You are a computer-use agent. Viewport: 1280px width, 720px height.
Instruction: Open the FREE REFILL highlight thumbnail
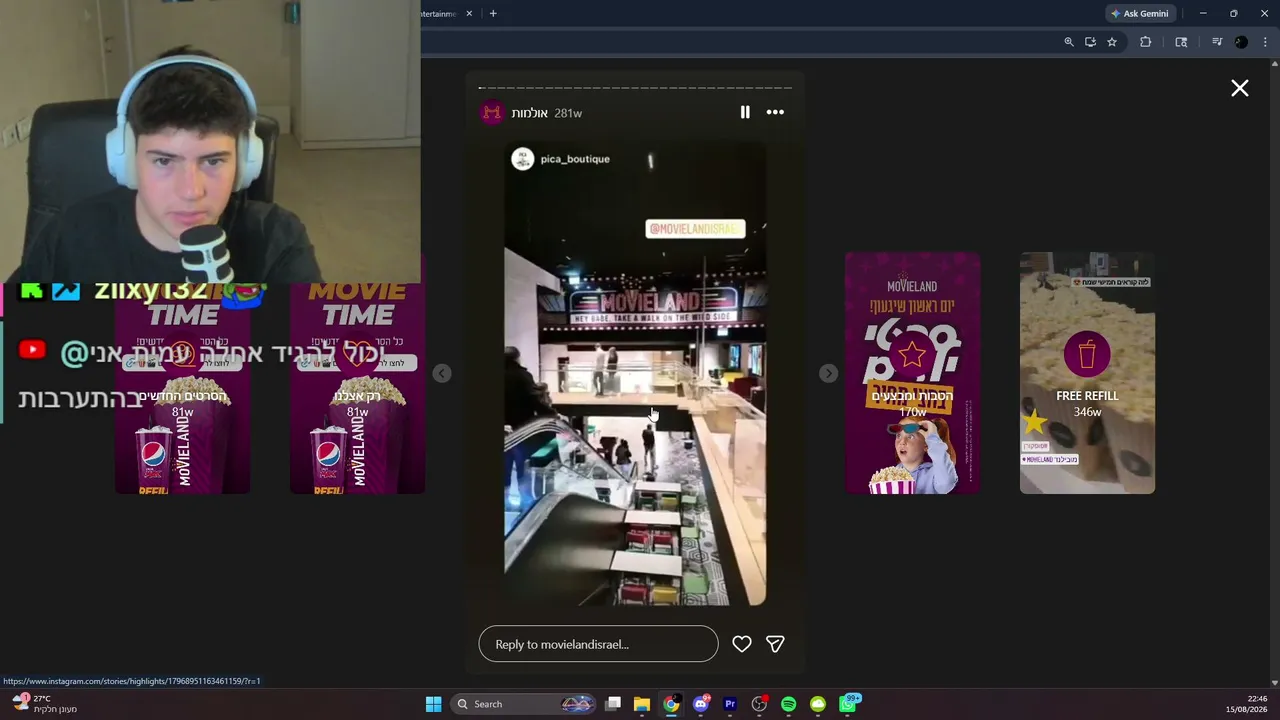[1087, 373]
